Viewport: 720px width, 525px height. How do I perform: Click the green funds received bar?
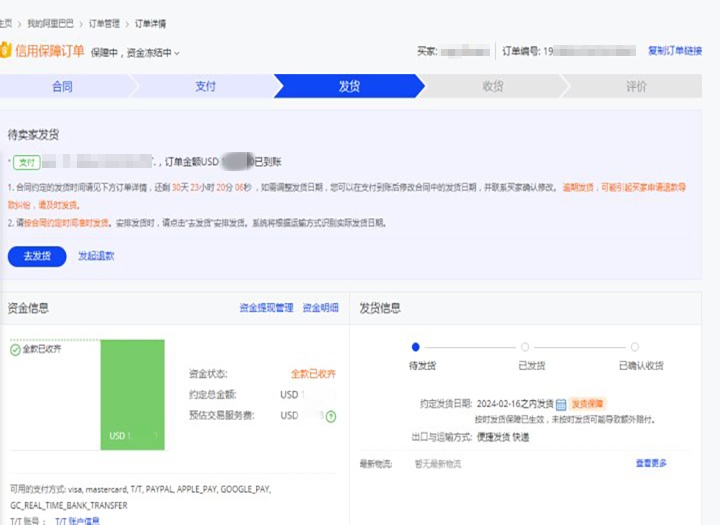132,395
